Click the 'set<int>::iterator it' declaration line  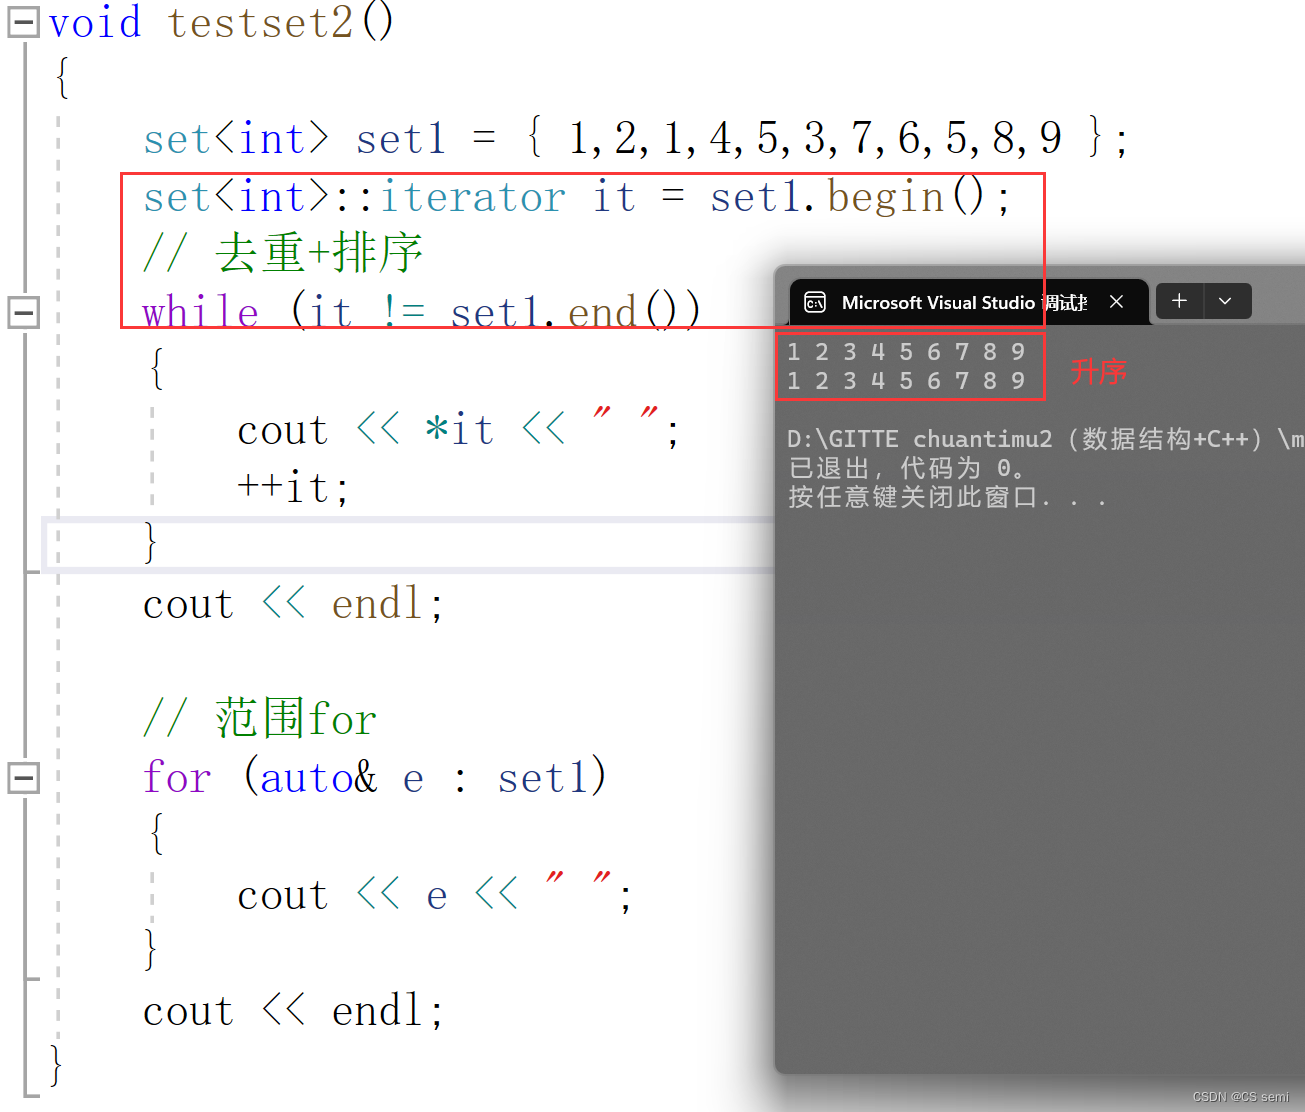click(x=577, y=197)
